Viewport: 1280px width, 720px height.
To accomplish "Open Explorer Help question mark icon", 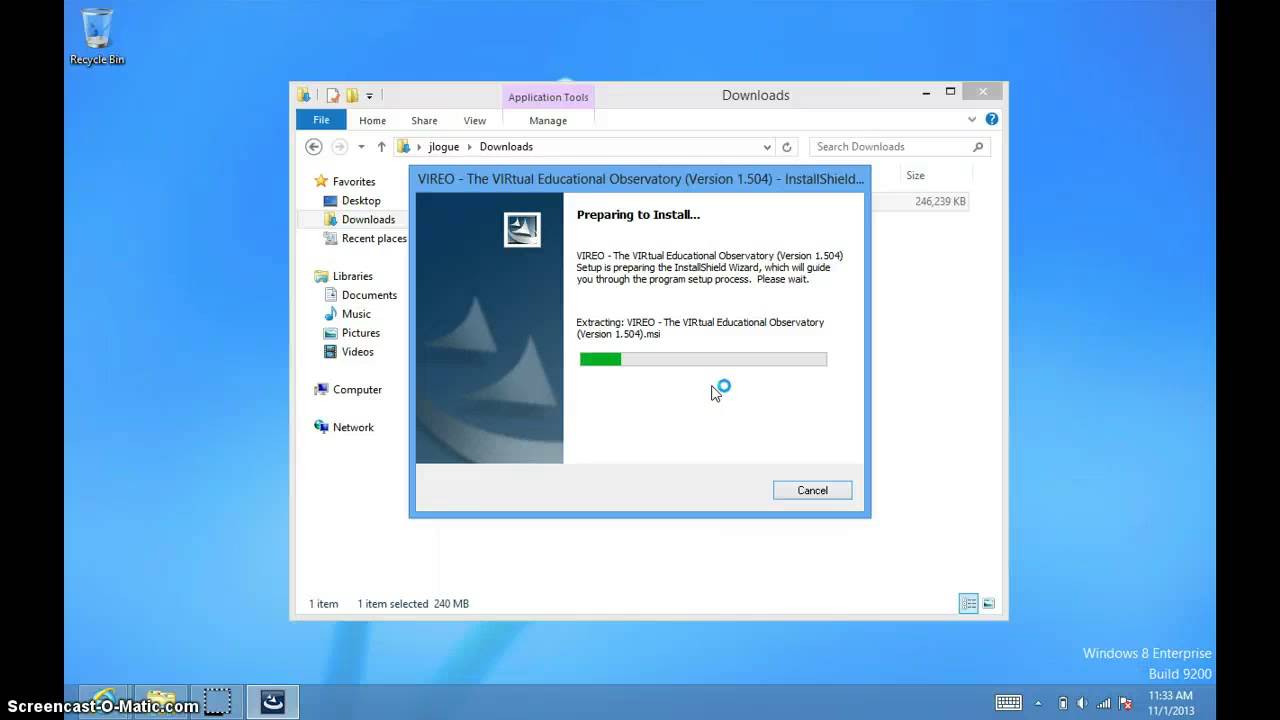I will (992, 119).
